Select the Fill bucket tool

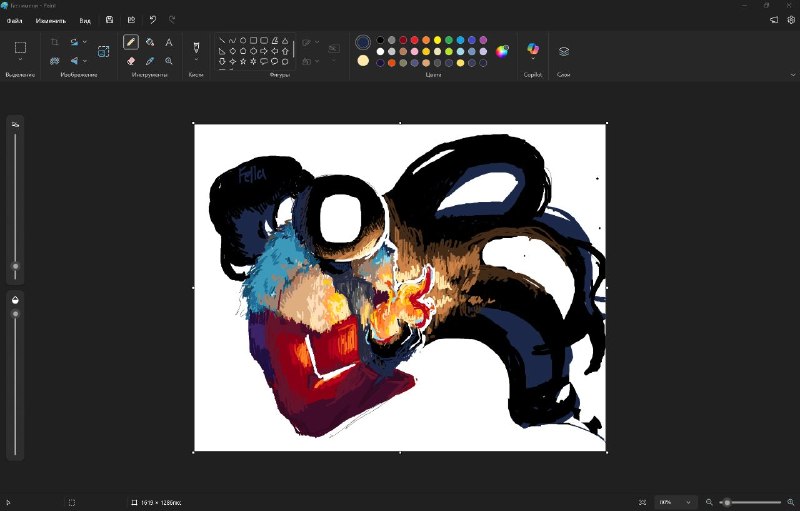[x=150, y=42]
